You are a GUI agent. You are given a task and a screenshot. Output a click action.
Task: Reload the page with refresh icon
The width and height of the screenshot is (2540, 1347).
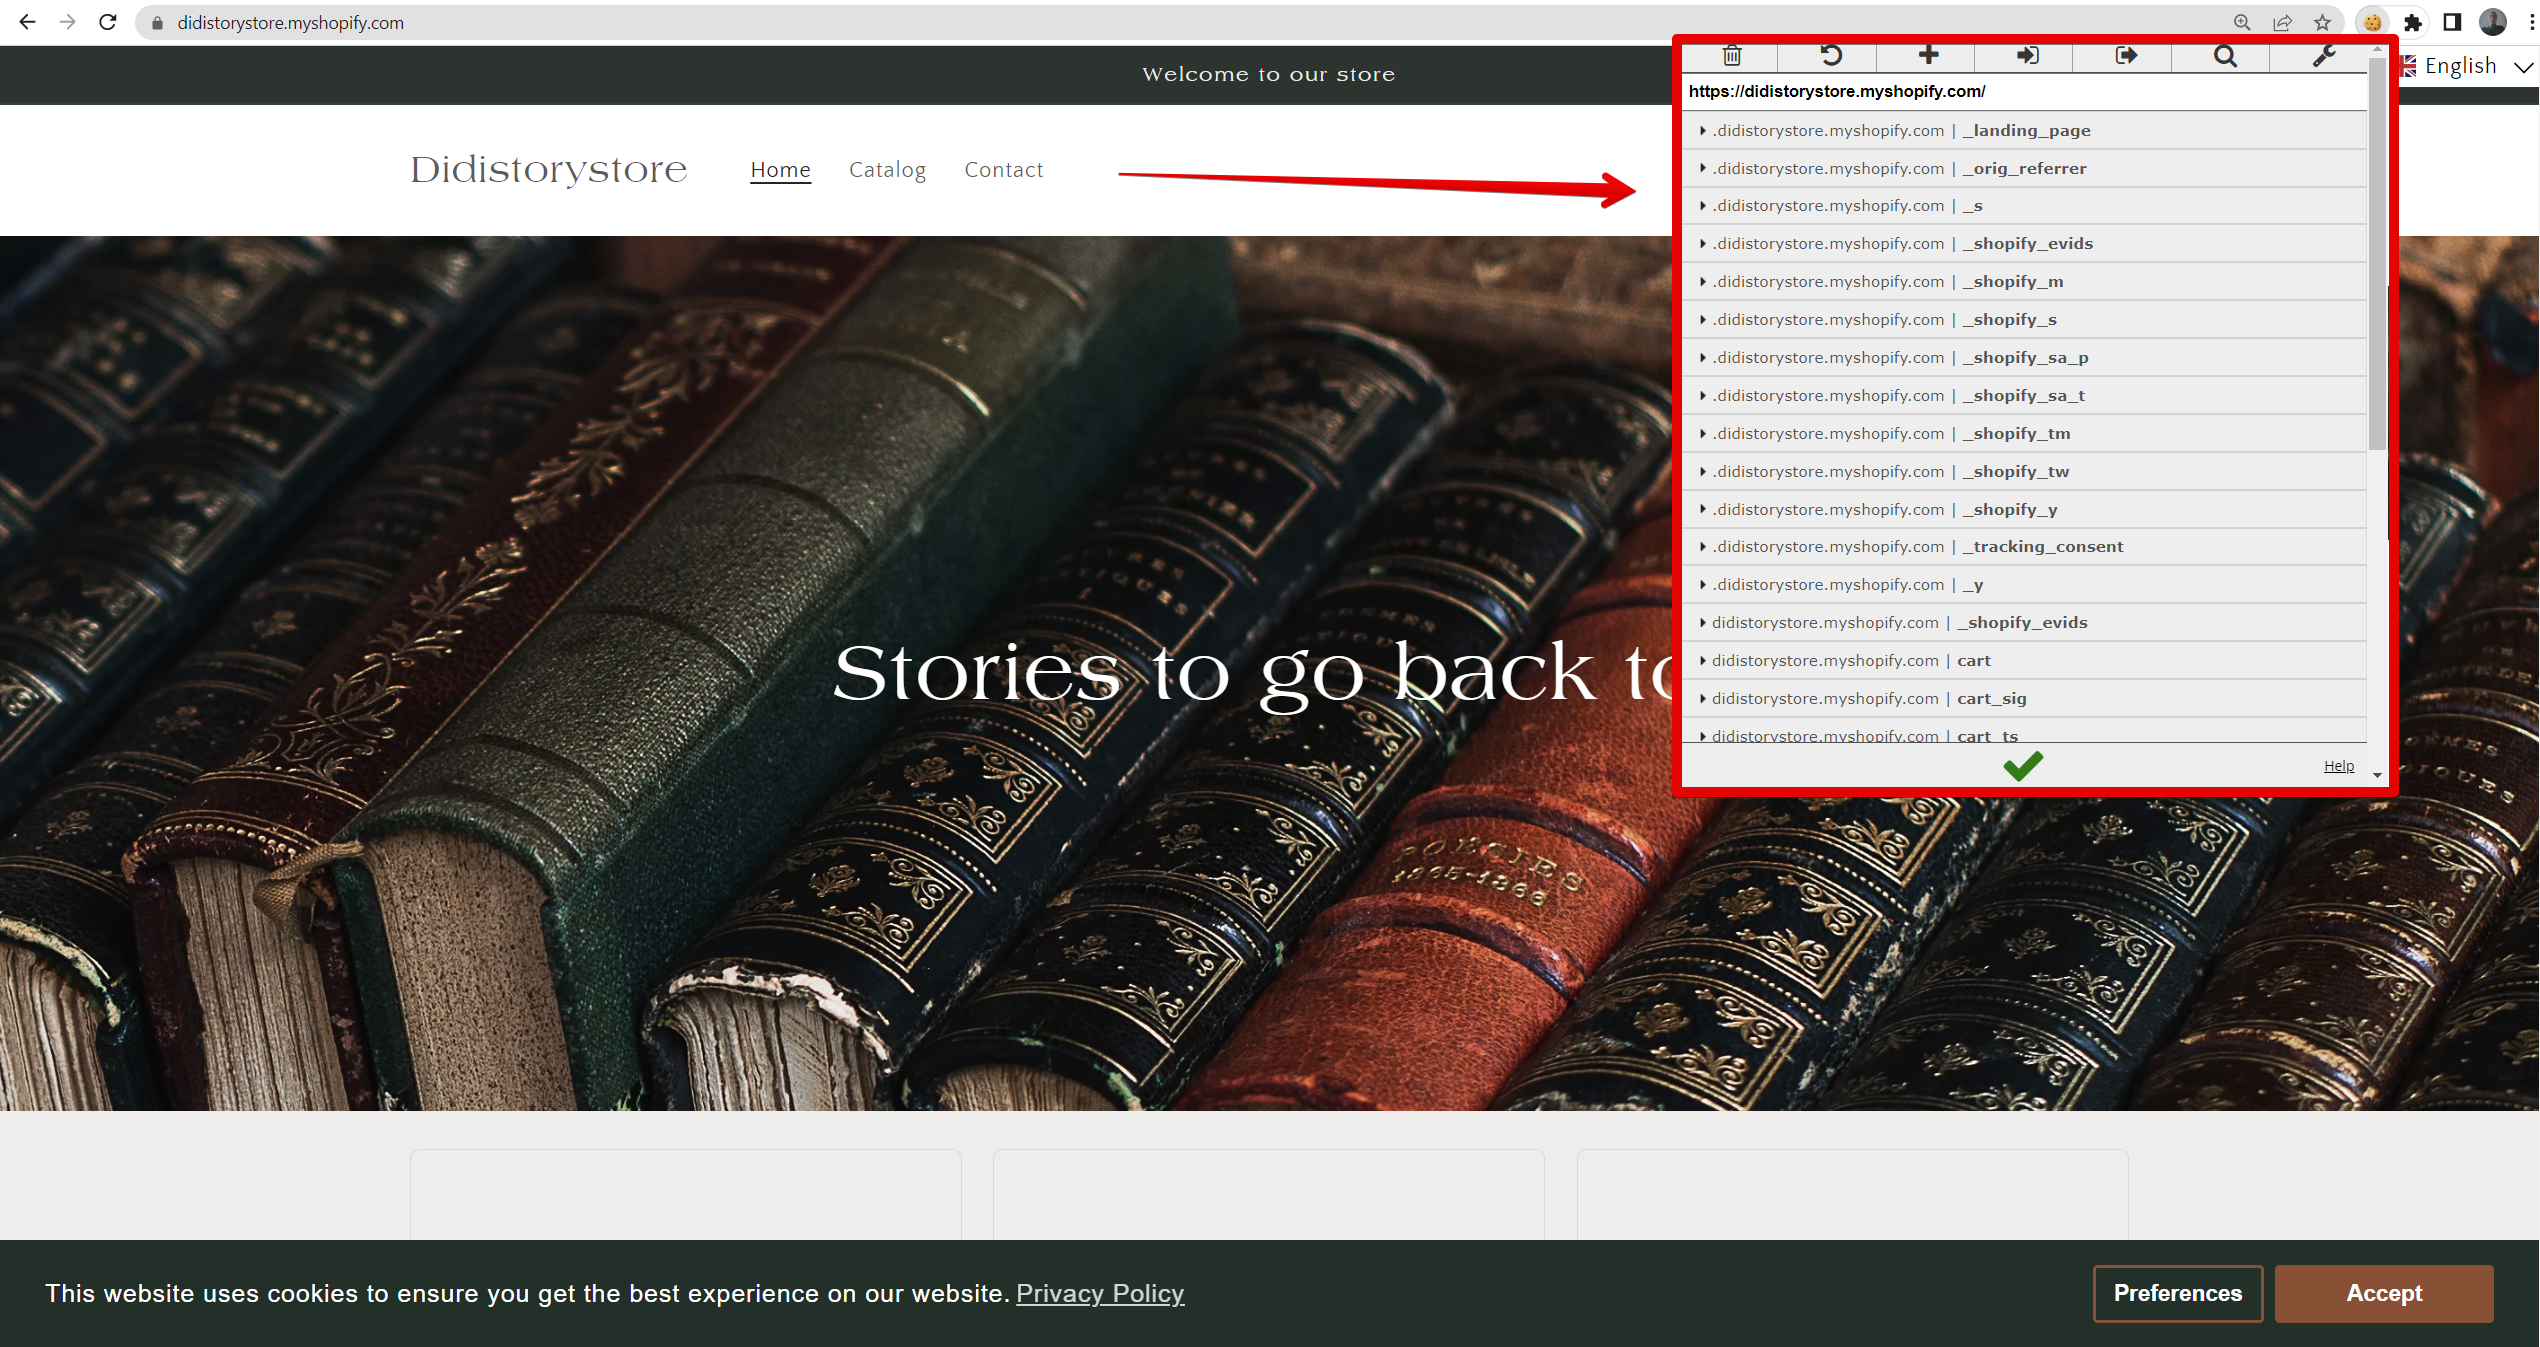click(108, 22)
